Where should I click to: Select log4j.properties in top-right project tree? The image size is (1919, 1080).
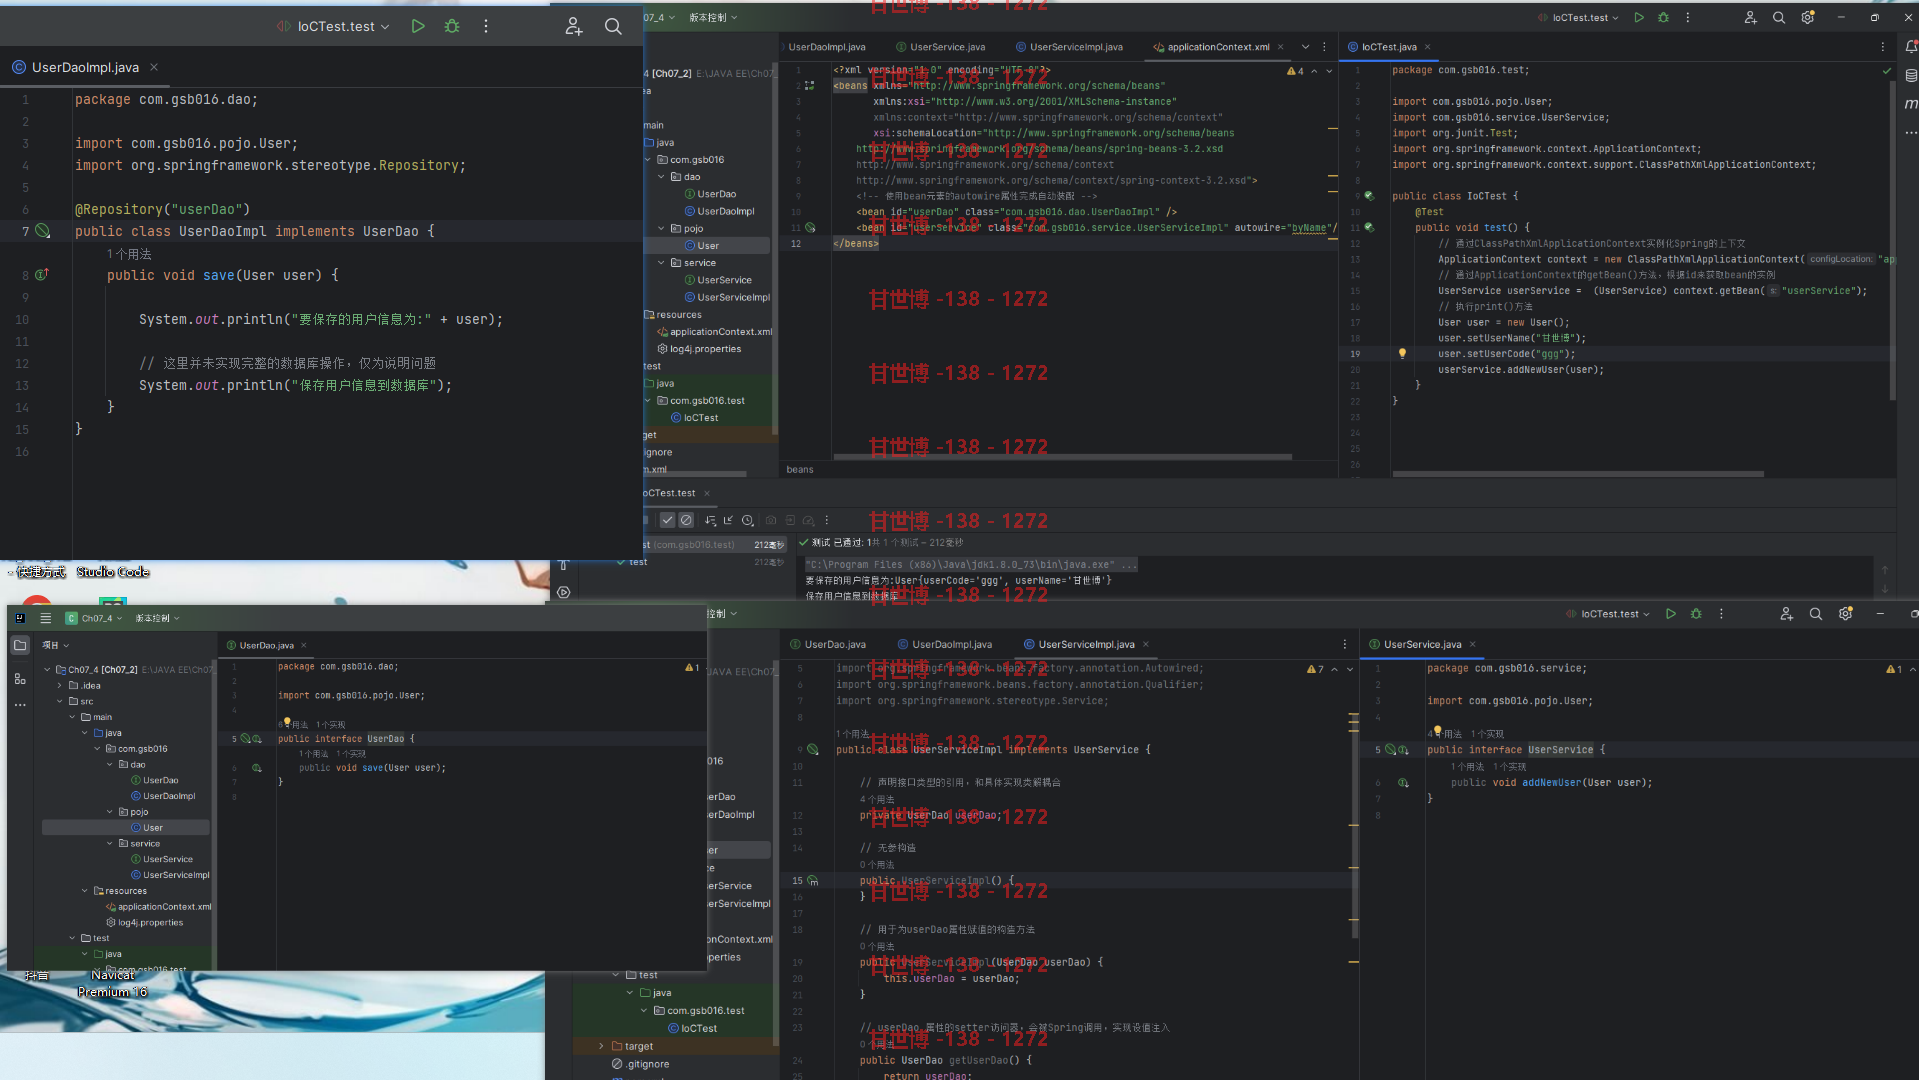(700, 349)
